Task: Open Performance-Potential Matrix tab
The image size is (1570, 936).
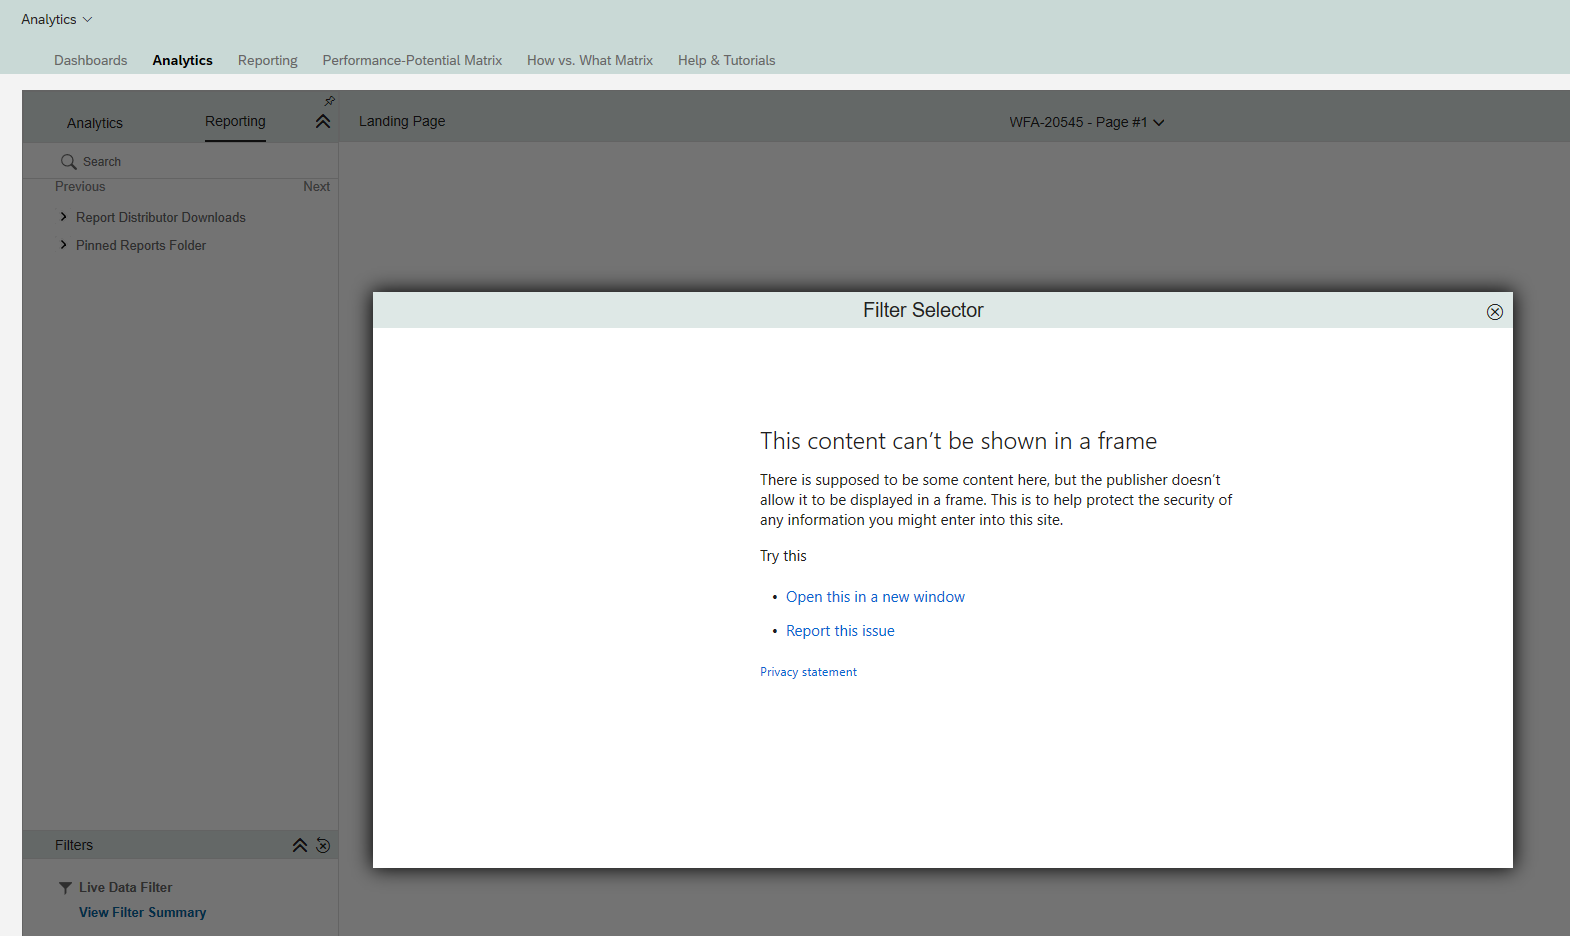Action: click(x=412, y=60)
